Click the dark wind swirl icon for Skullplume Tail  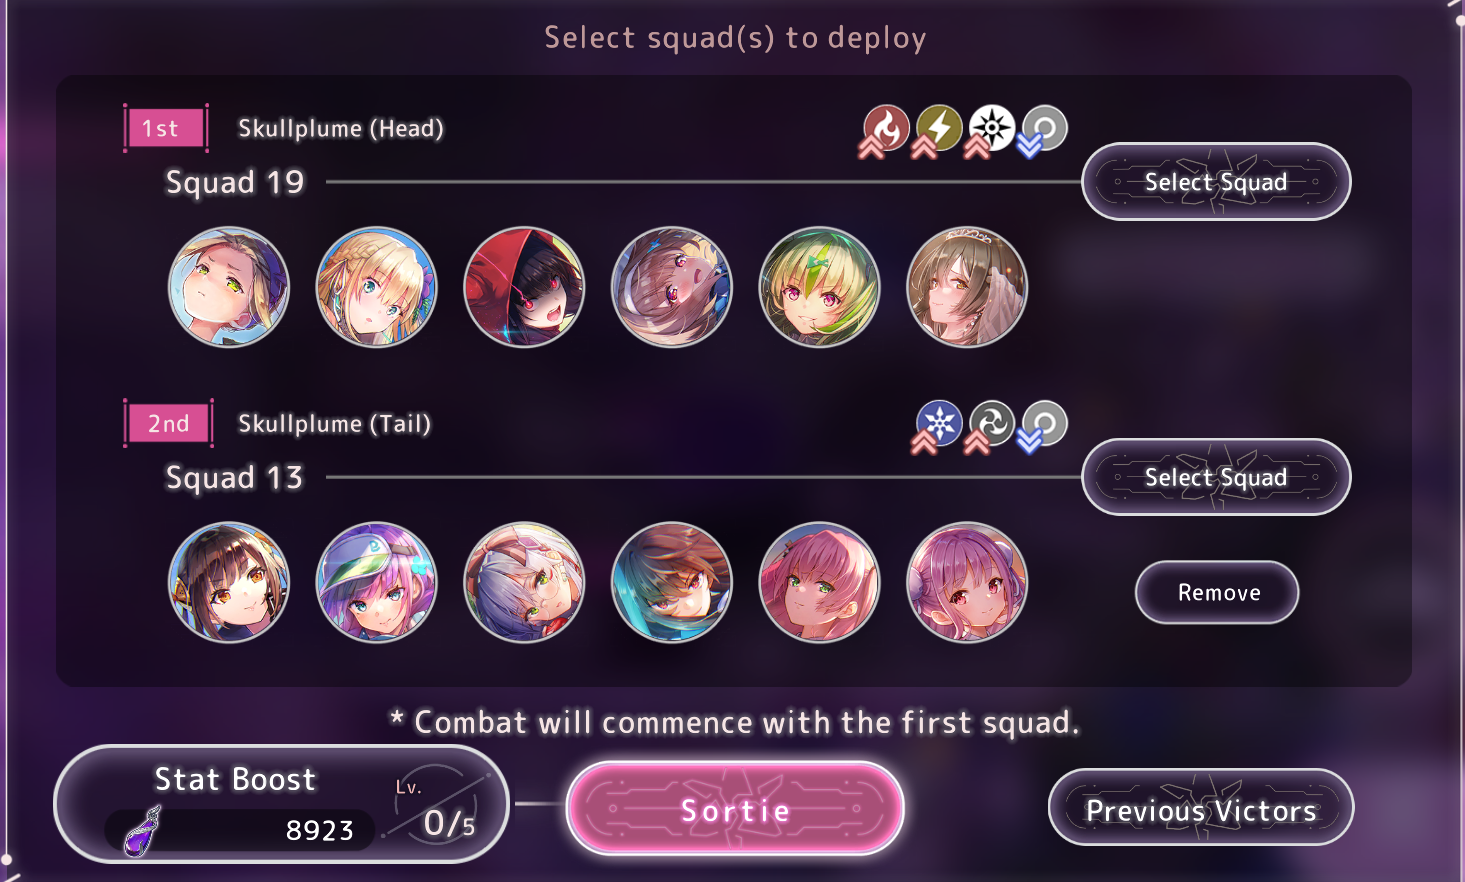click(x=992, y=424)
